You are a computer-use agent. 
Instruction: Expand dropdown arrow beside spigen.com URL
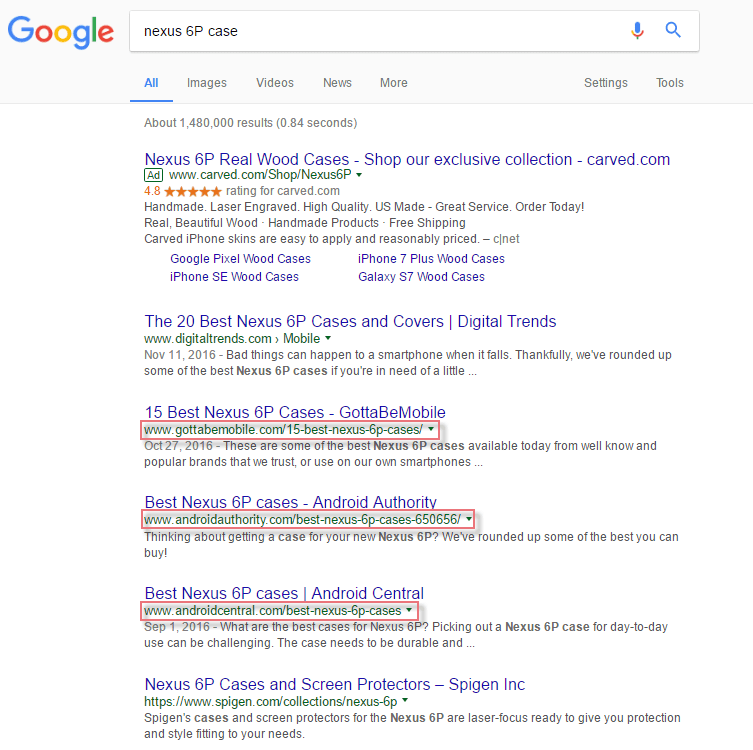(405, 701)
